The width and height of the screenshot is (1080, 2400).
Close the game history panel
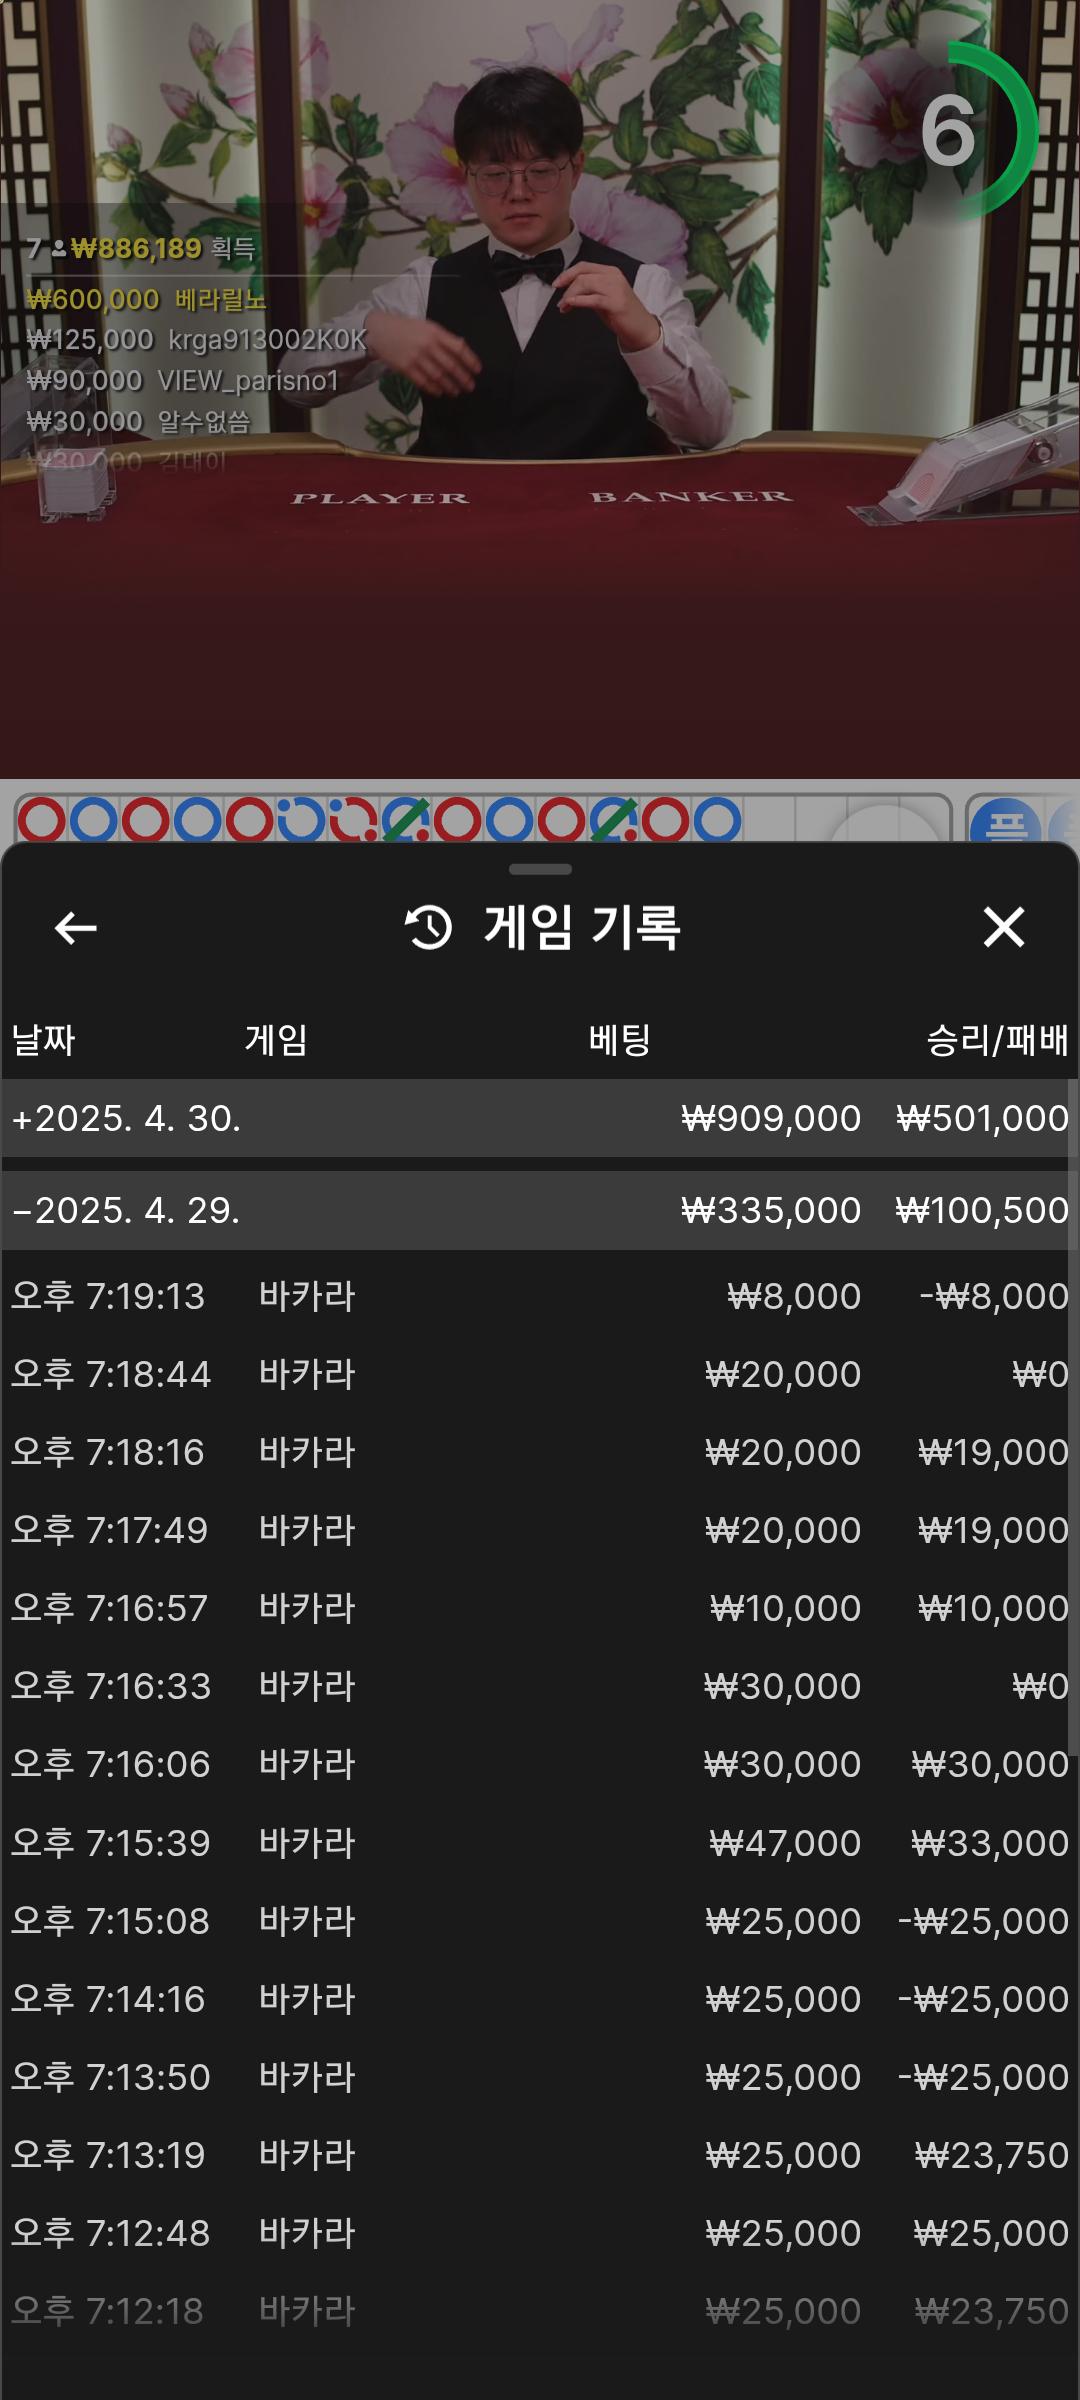coord(1003,927)
